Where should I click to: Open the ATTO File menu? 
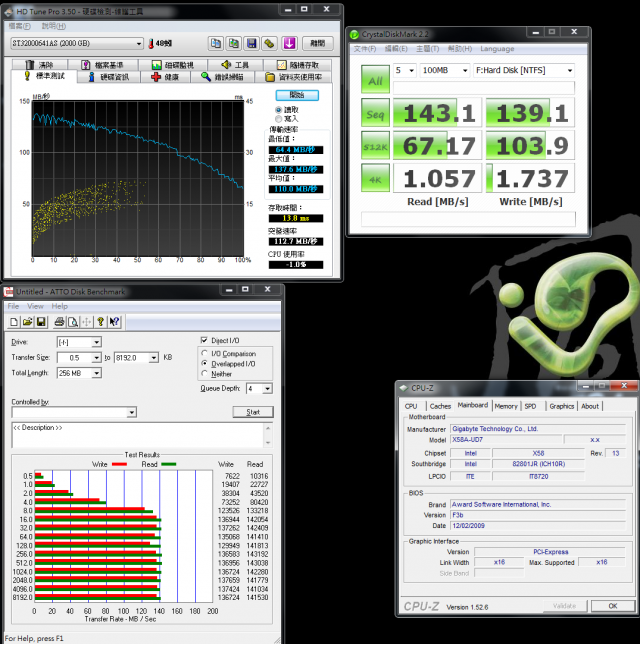(13, 306)
